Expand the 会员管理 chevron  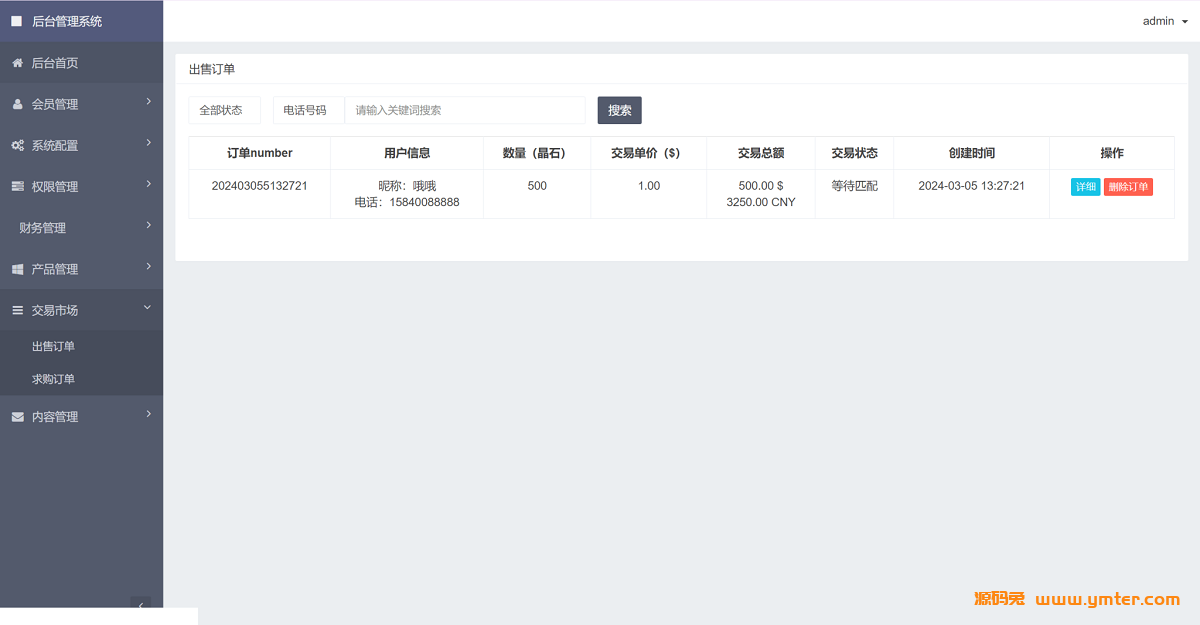point(148,101)
